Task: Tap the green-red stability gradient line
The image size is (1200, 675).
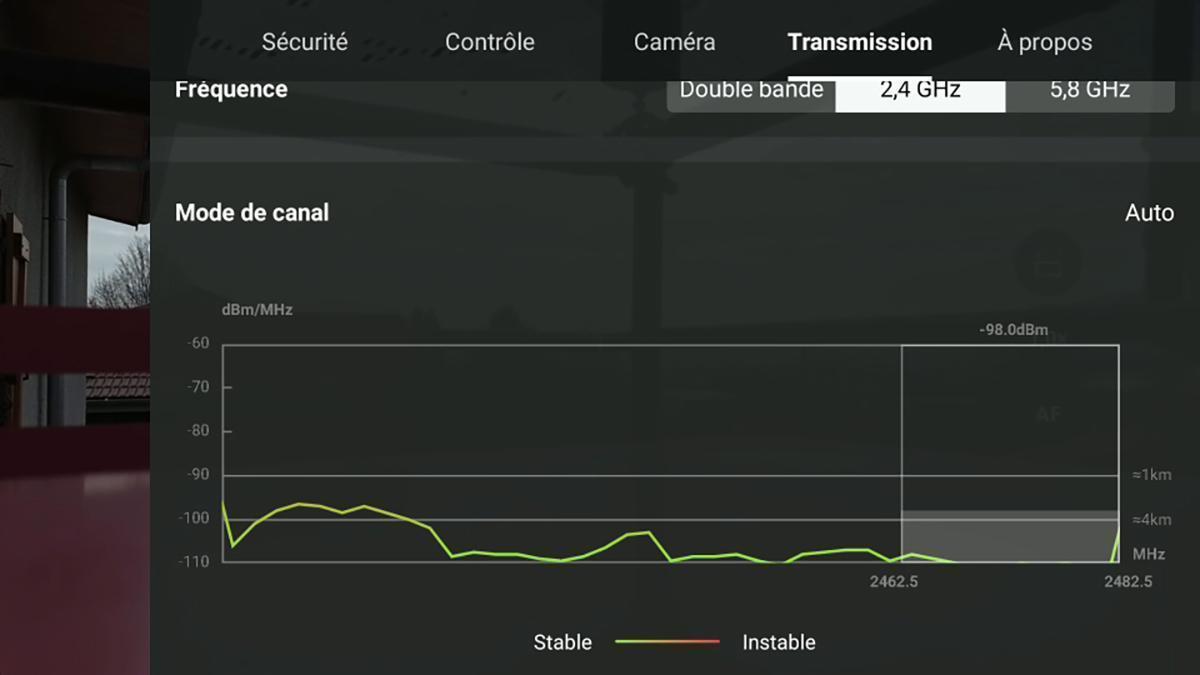Action: point(667,641)
